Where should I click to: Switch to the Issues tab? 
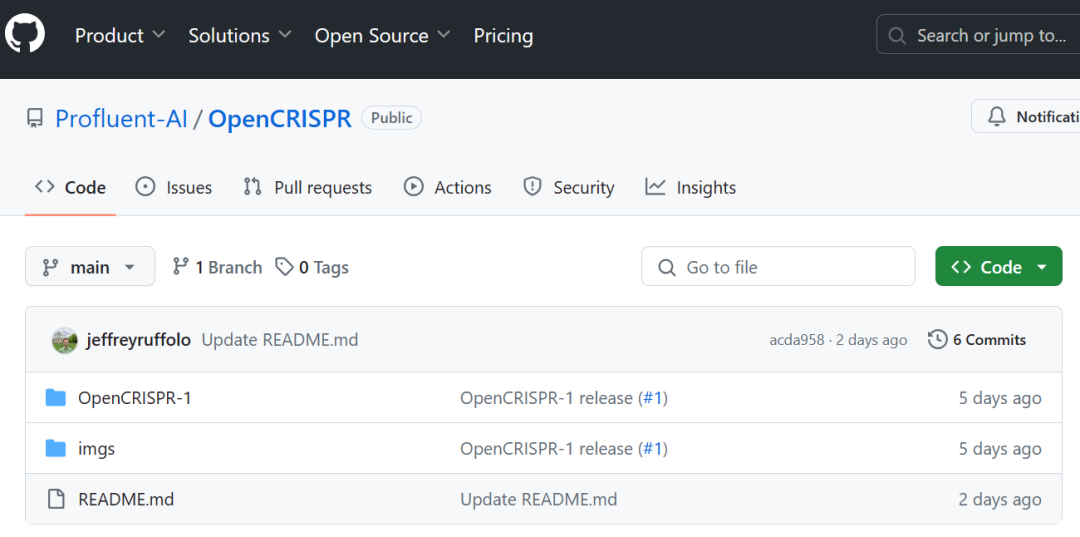tap(174, 187)
